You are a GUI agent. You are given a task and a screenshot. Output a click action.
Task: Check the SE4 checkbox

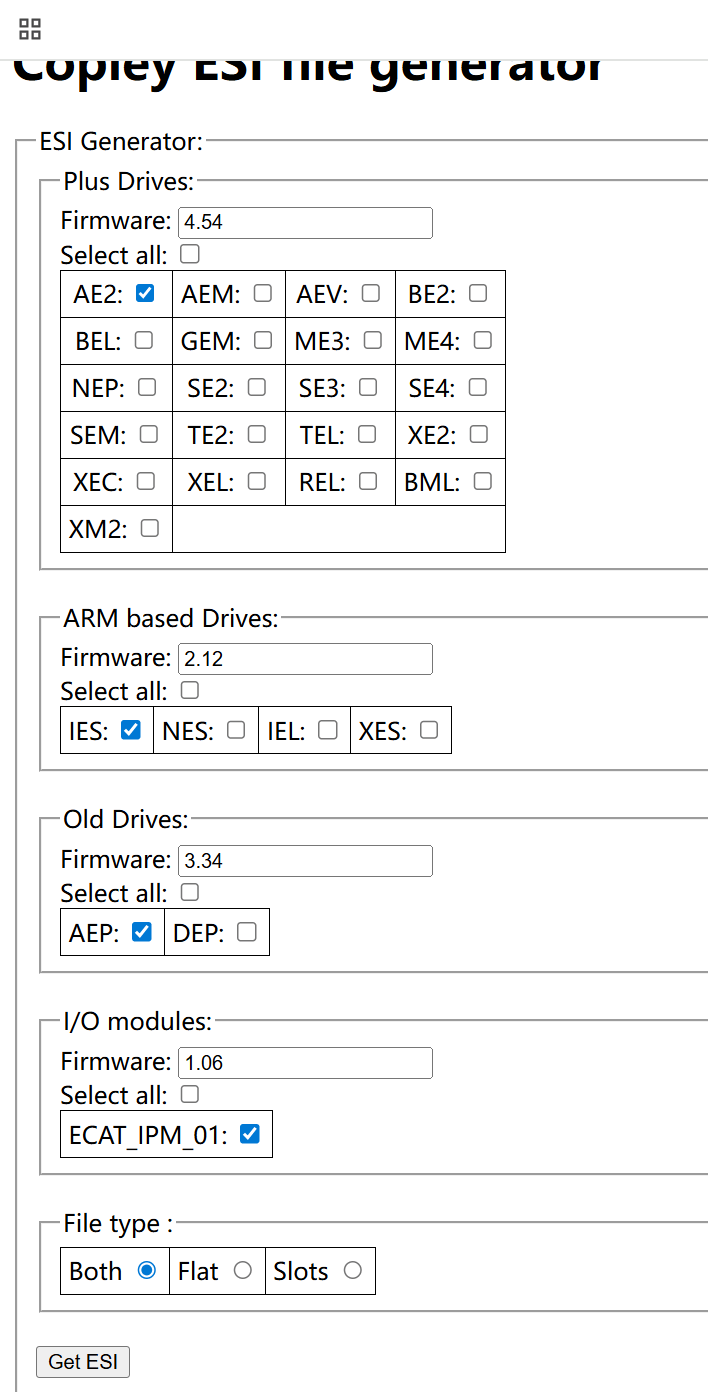coord(478,387)
